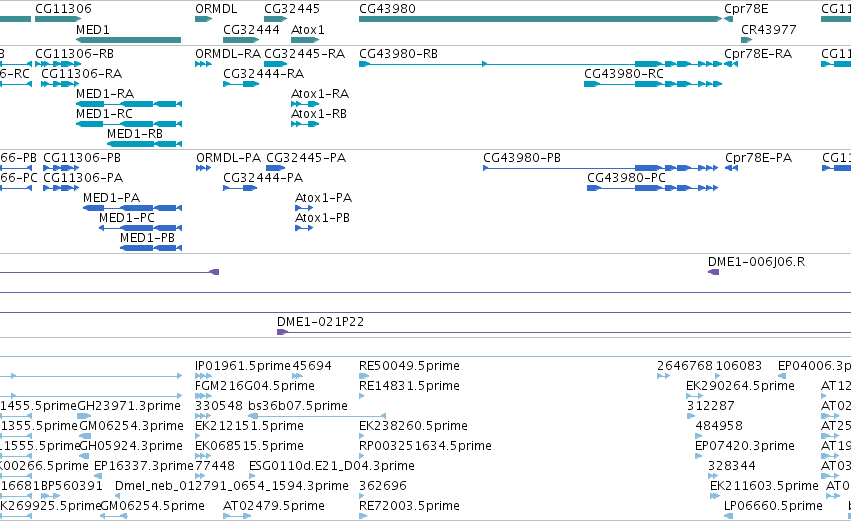851x521 pixels.
Task: Click EST GH23971.3prime
Action: [85, 416]
